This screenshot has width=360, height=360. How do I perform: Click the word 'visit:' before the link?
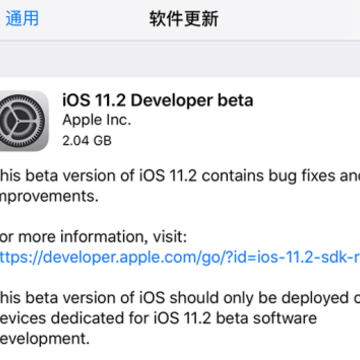tap(170, 237)
